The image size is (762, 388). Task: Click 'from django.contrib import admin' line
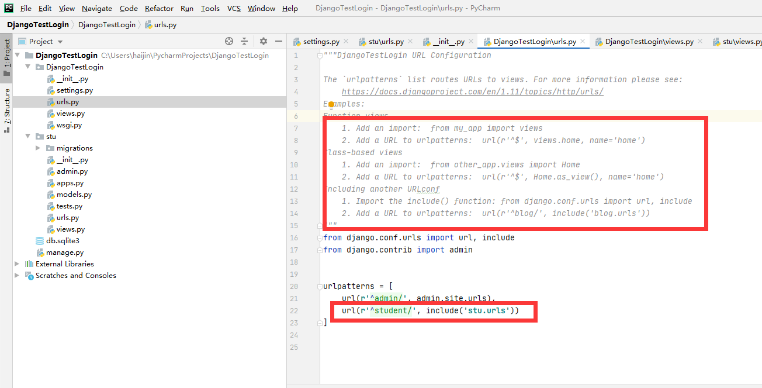click(398, 250)
